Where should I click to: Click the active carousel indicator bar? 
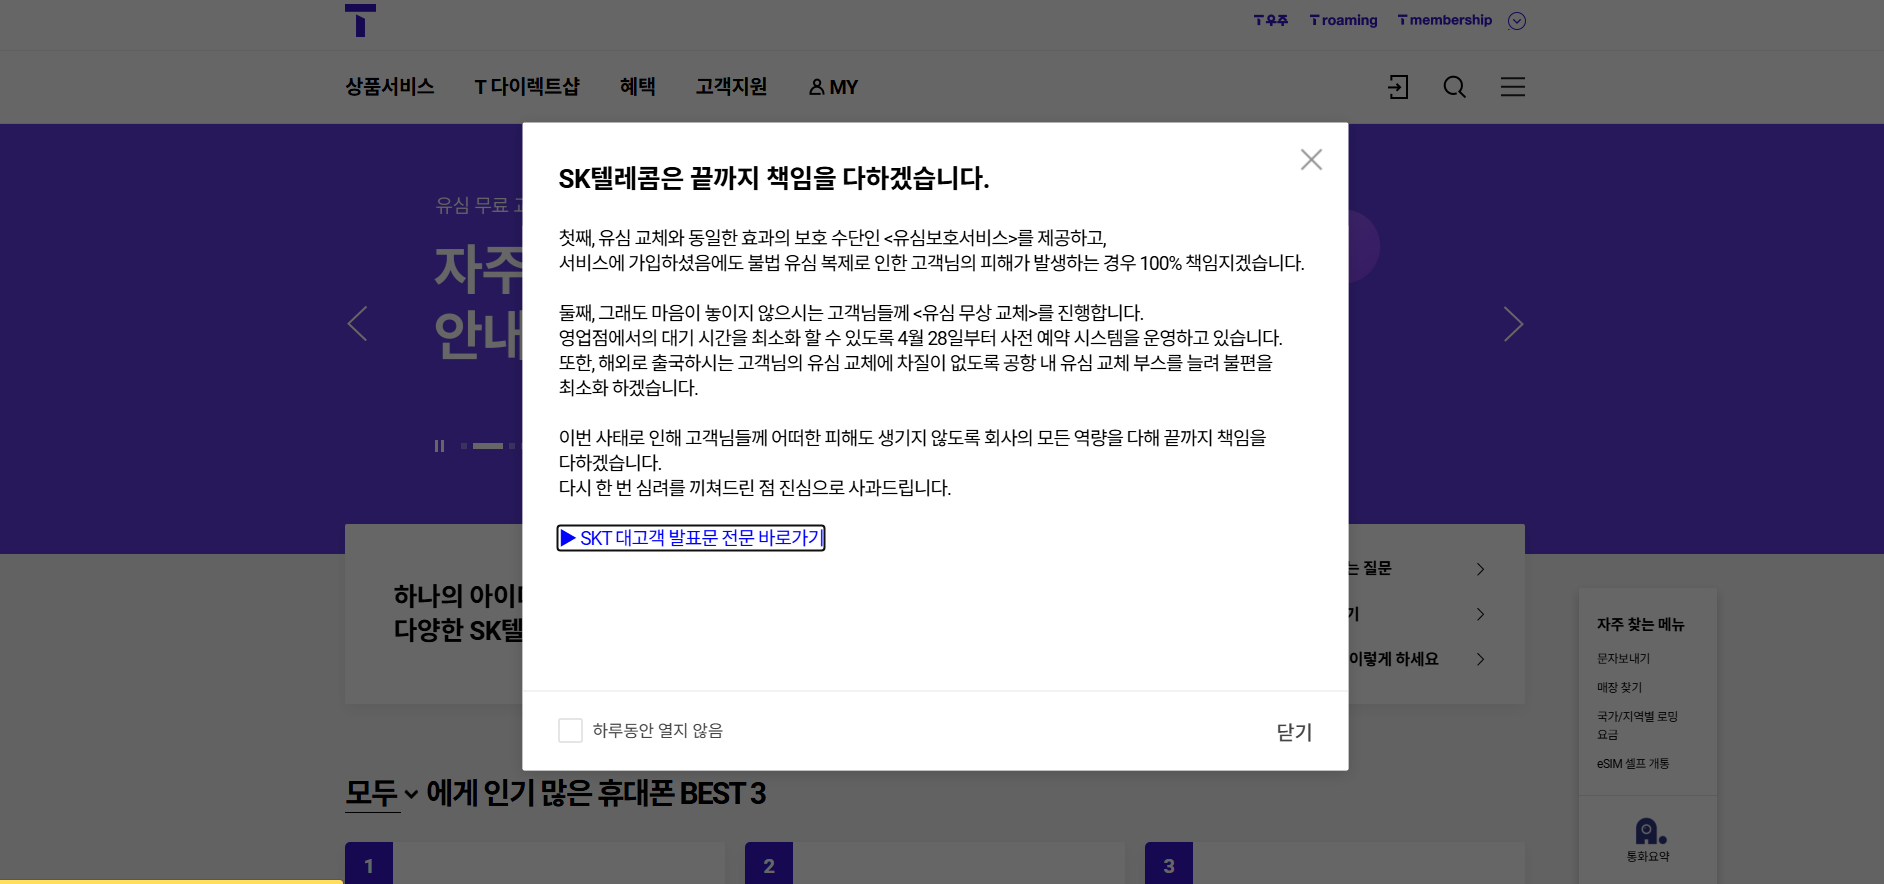(x=488, y=446)
